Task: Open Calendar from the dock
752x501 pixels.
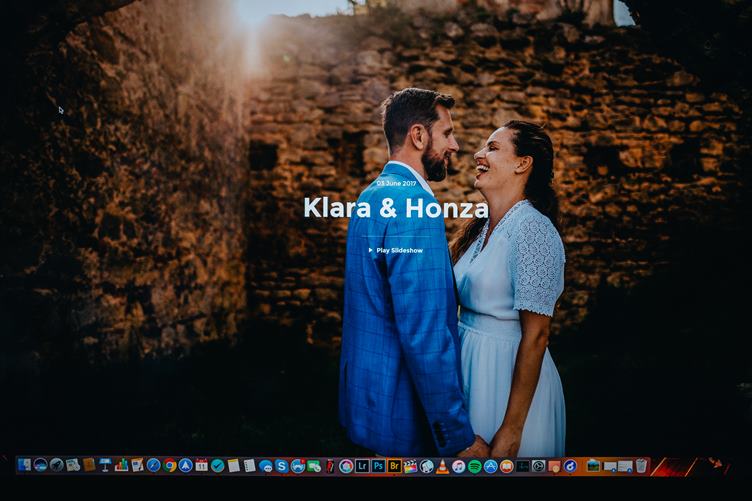Action: pos(201,465)
